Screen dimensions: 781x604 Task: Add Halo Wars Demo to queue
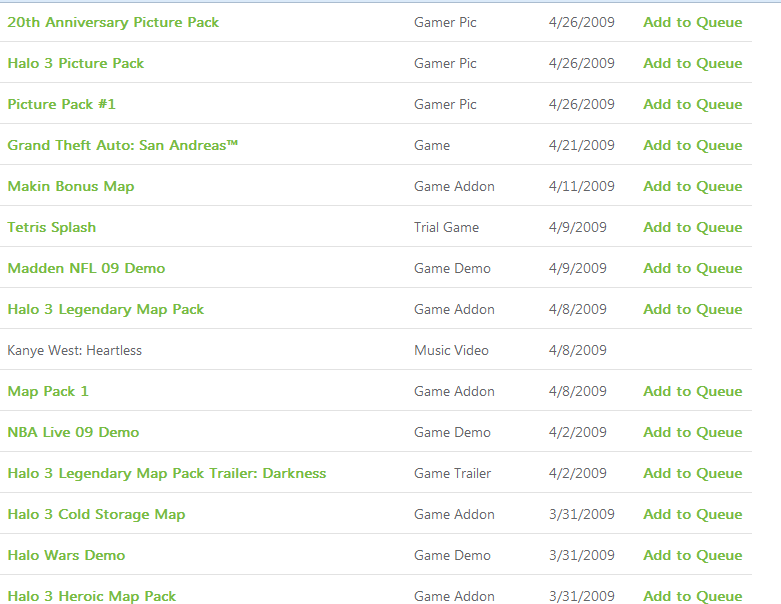click(693, 555)
